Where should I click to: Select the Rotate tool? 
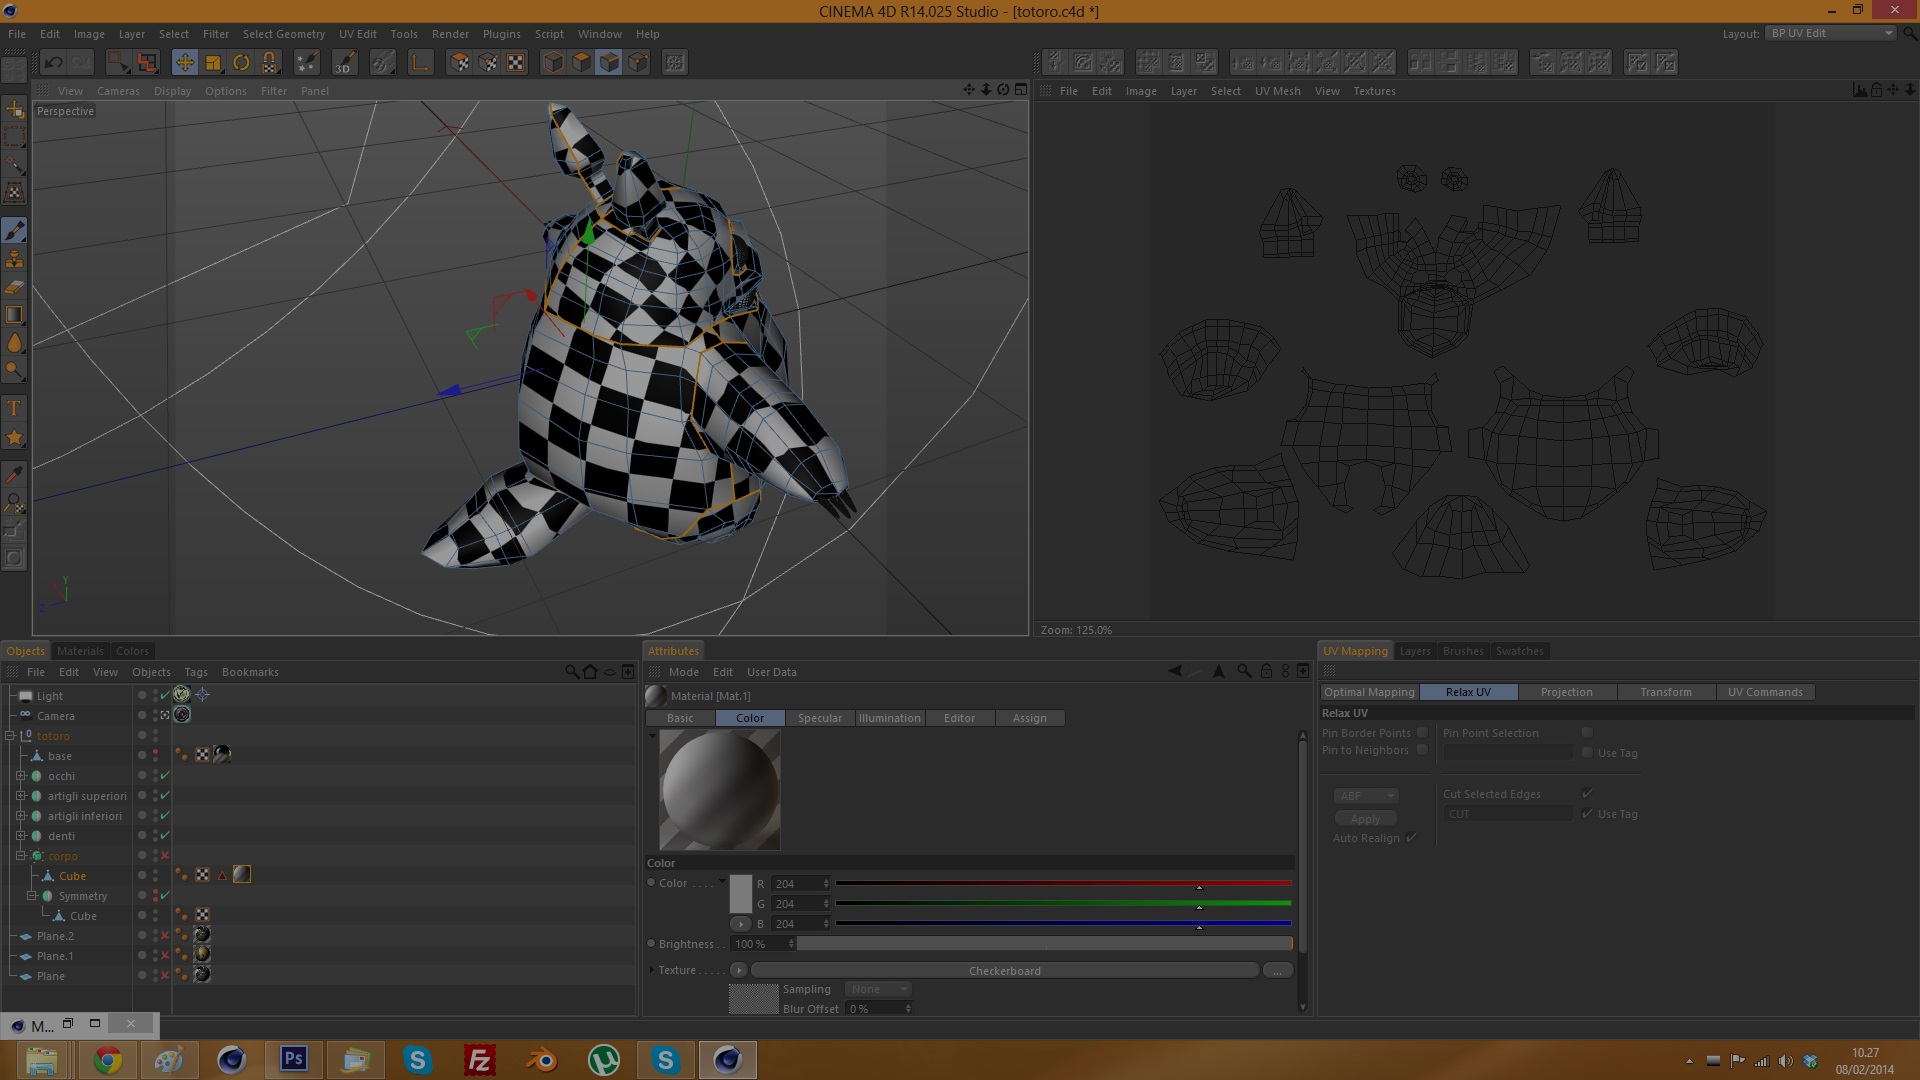click(x=241, y=63)
